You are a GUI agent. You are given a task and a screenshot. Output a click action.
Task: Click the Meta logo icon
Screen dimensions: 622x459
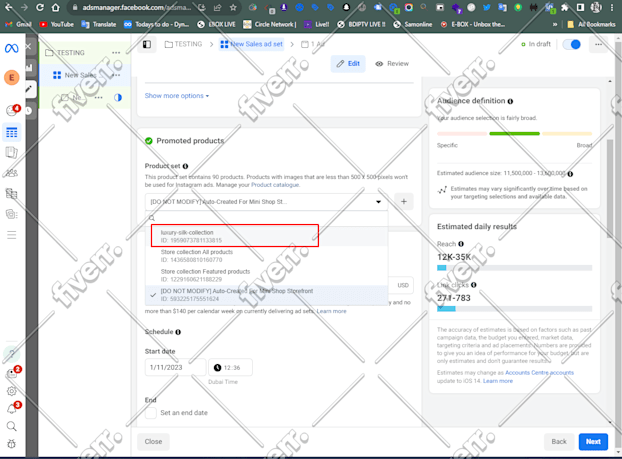(x=12, y=48)
